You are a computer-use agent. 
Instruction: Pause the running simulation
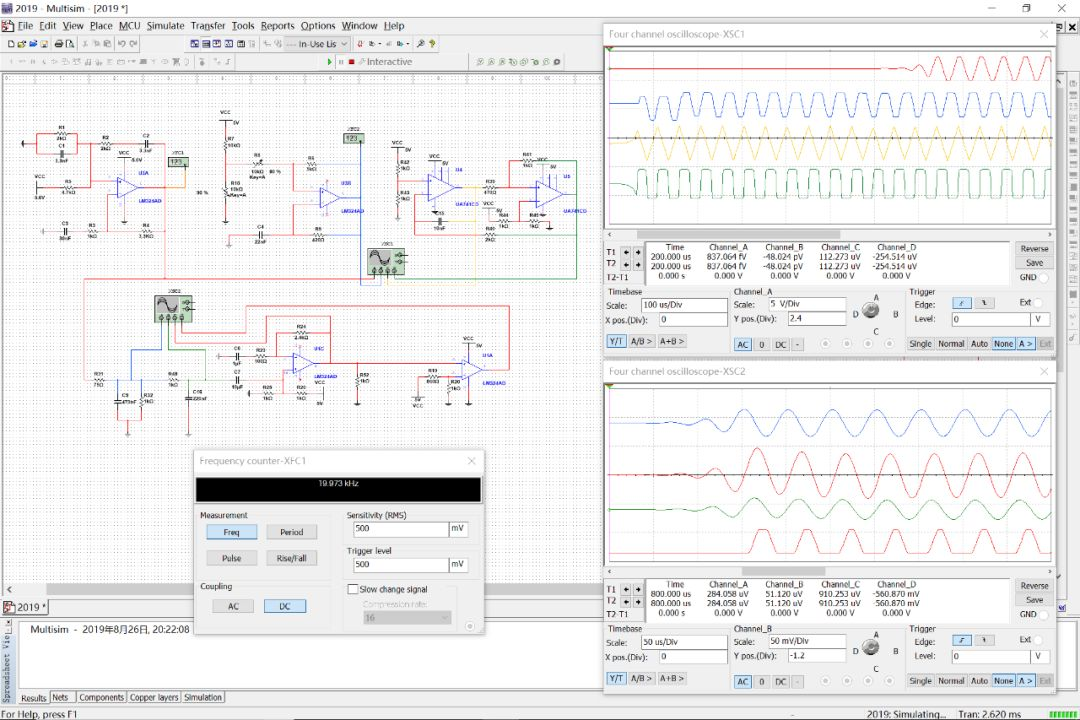point(341,62)
